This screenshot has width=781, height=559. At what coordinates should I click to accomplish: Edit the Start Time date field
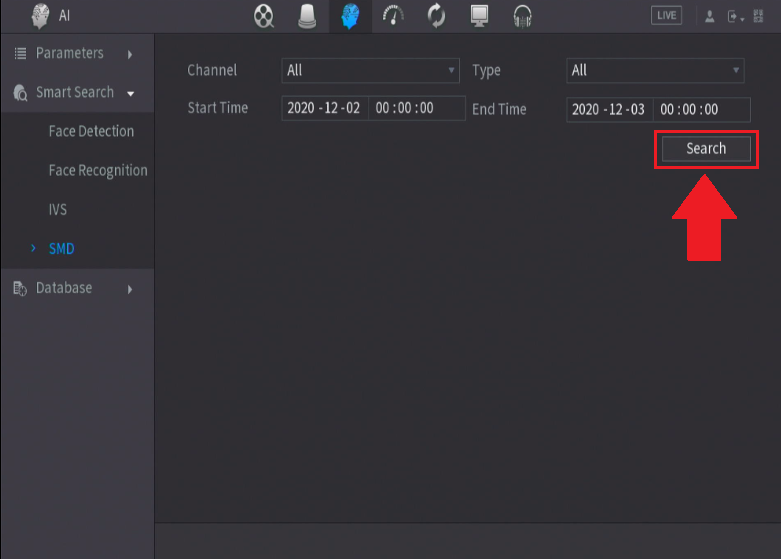click(325, 108)
